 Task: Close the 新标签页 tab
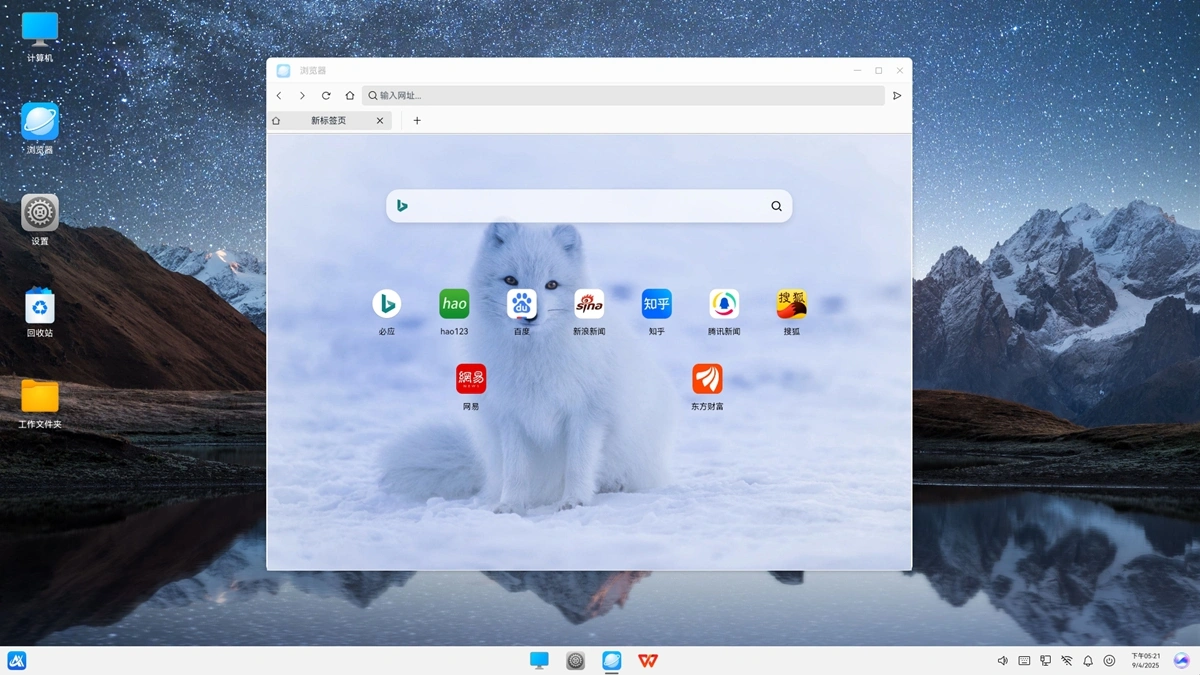pyautogui.click(x=380, y=121)
